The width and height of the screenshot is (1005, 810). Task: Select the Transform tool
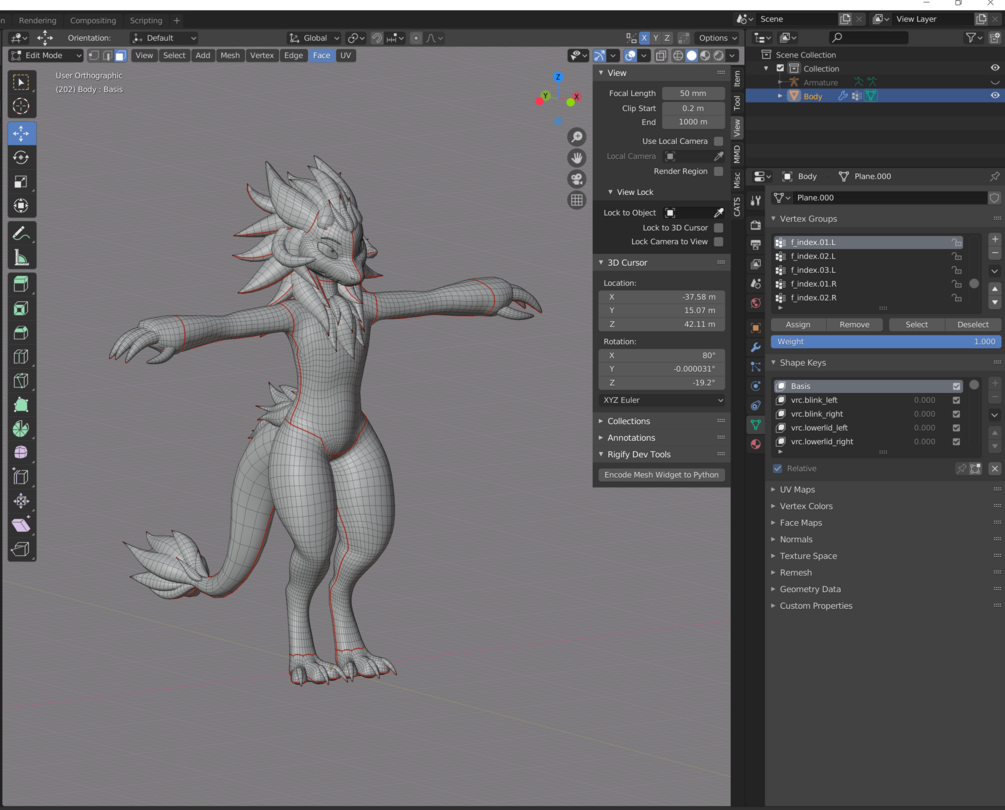pos(21,206)
